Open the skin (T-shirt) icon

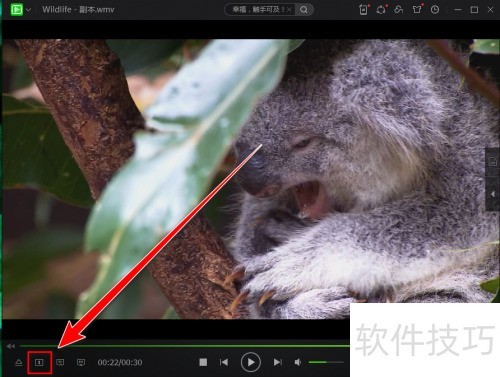point(417,10)
